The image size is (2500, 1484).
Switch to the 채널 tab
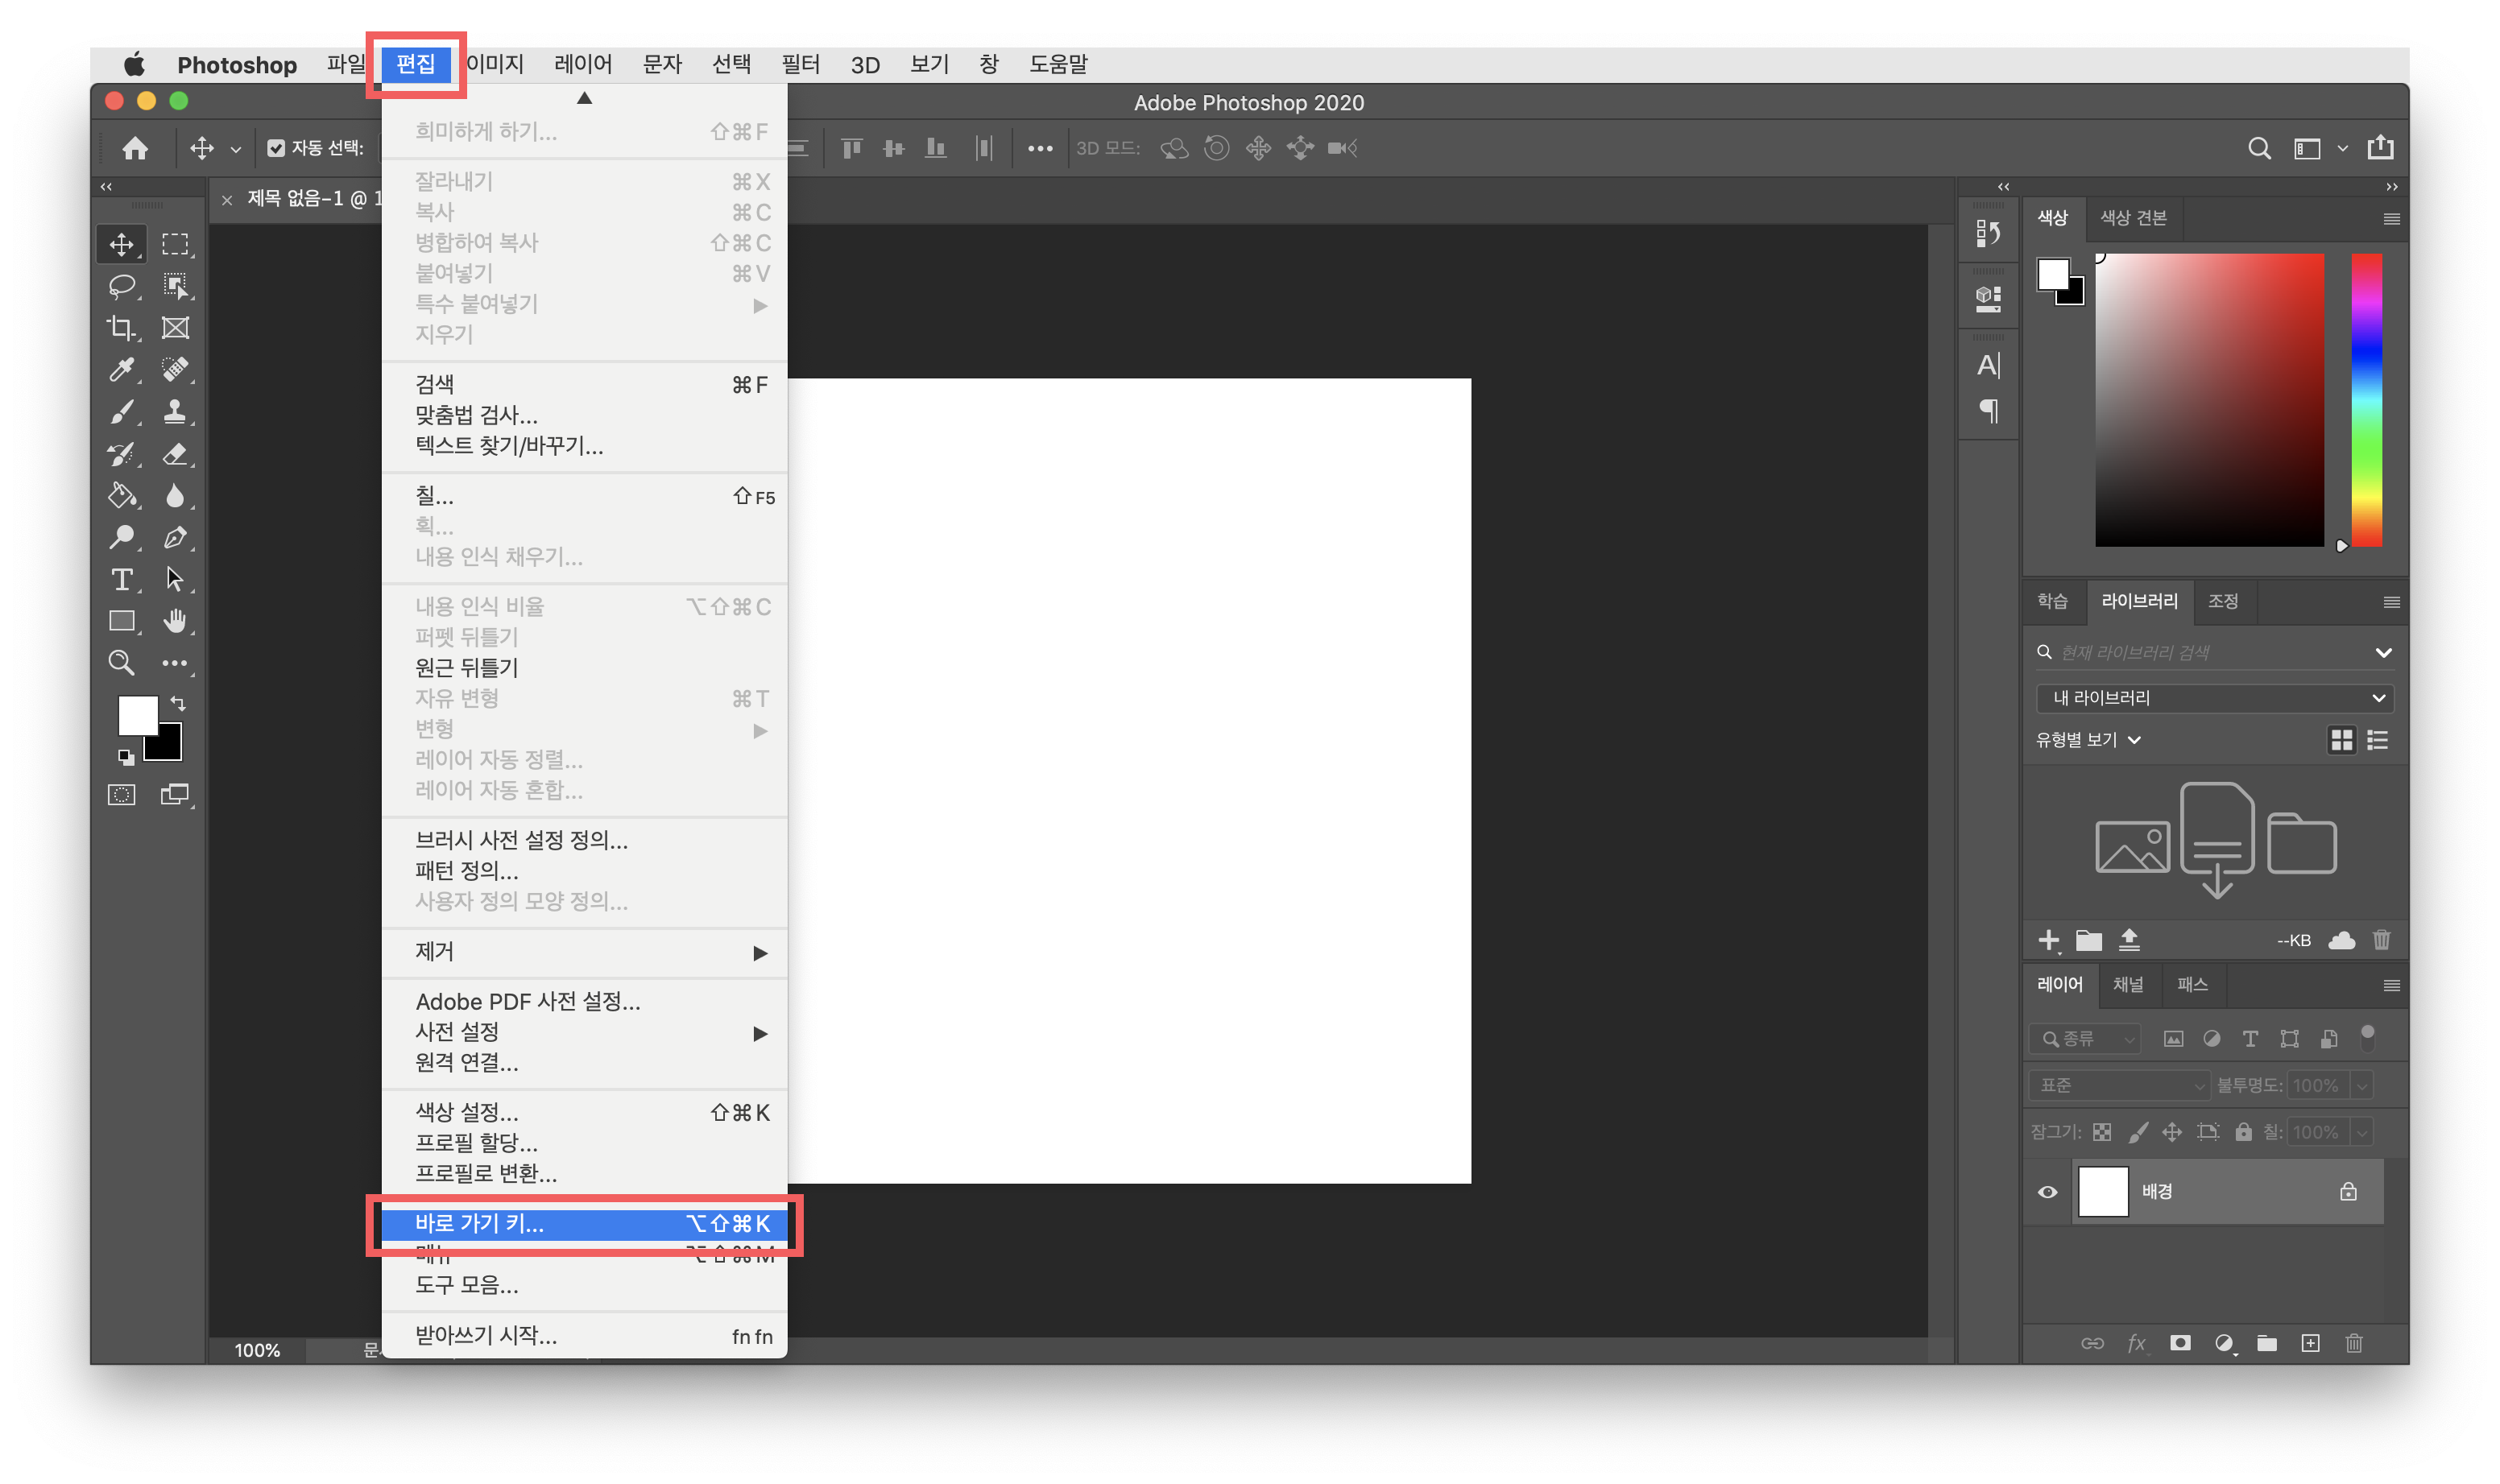coord(2127,985)
